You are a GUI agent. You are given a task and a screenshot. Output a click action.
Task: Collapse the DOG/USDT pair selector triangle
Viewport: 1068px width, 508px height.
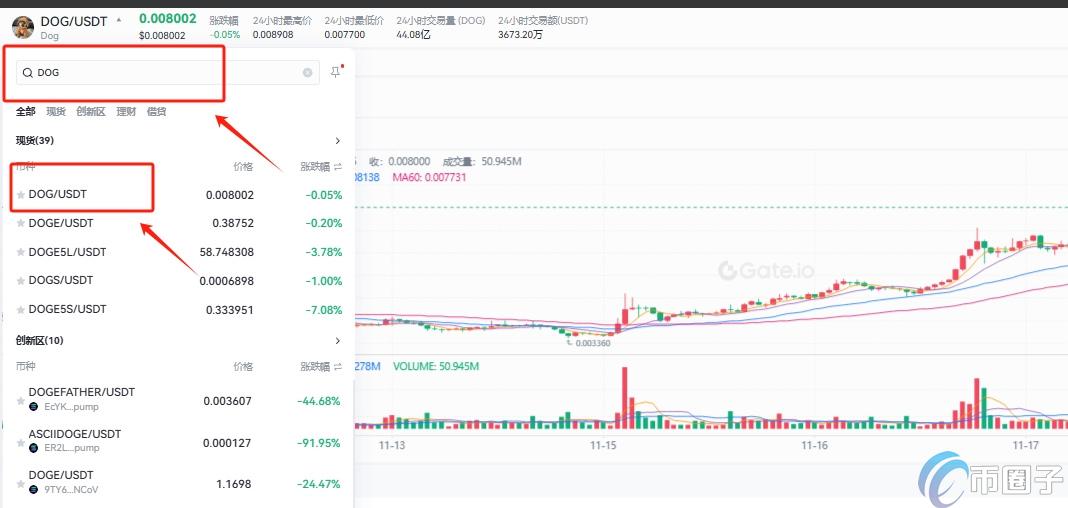pos(119,20)
